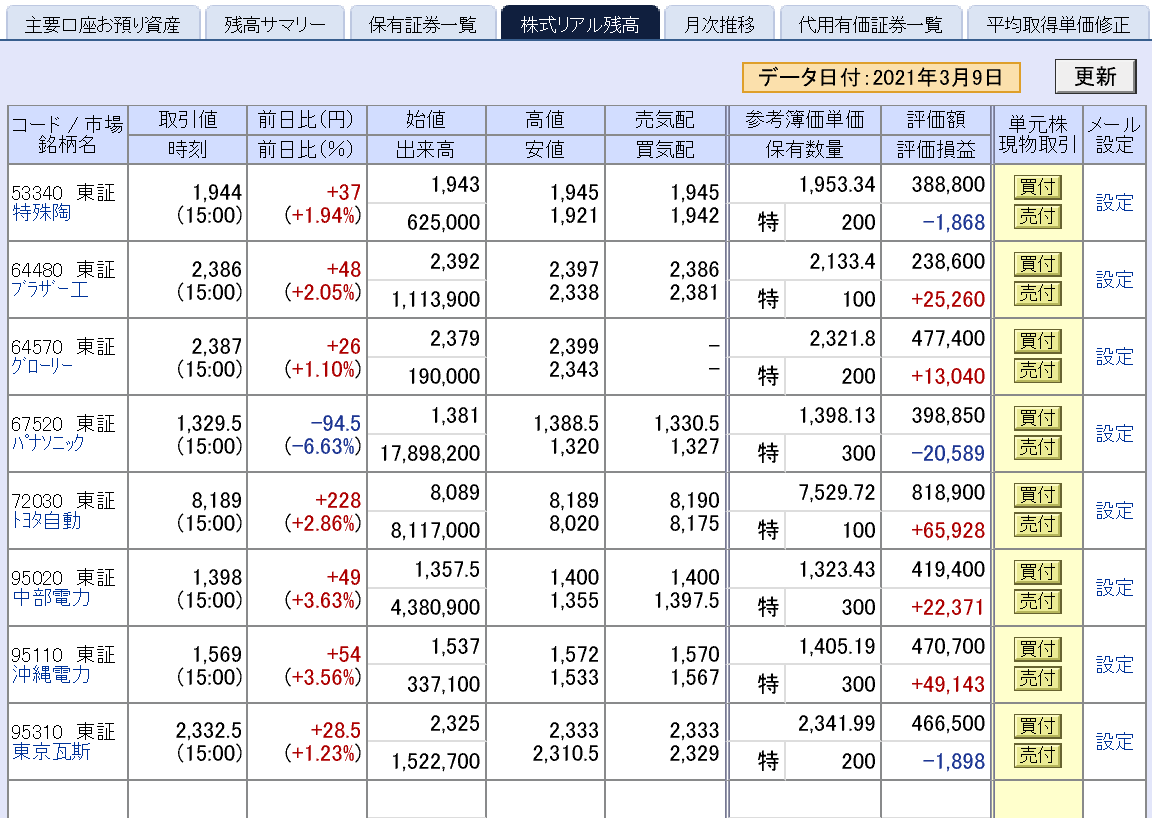Select the 出来高 value 17,898,200

(430, 453)
